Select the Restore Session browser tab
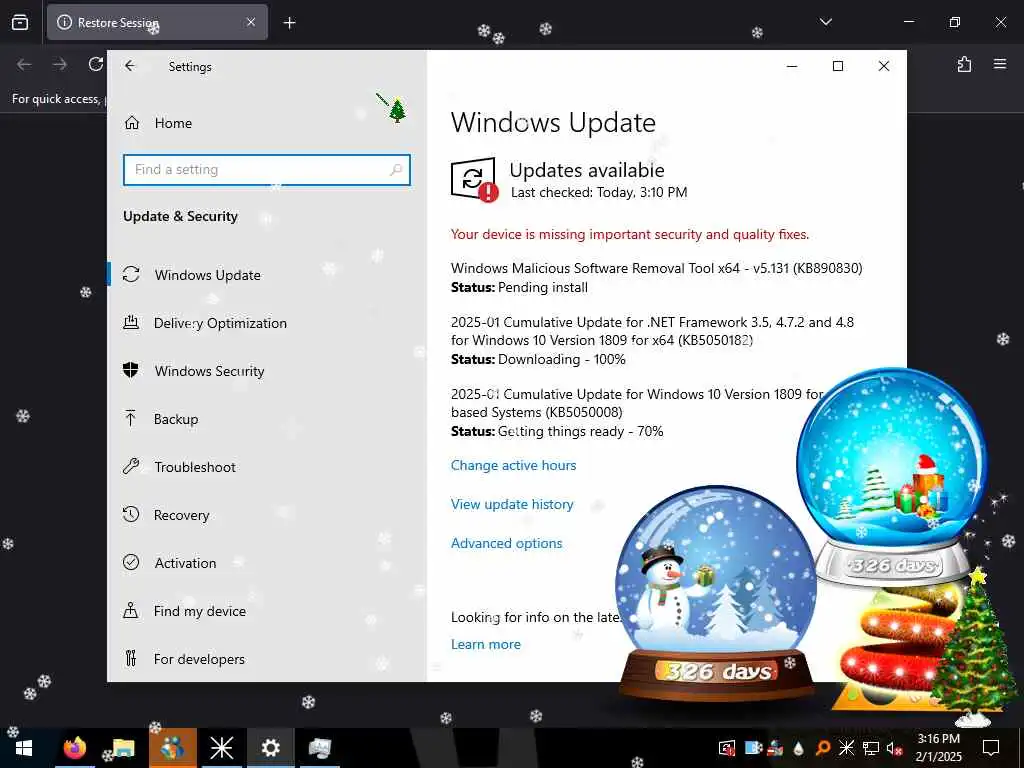 [x=157, y=22]
